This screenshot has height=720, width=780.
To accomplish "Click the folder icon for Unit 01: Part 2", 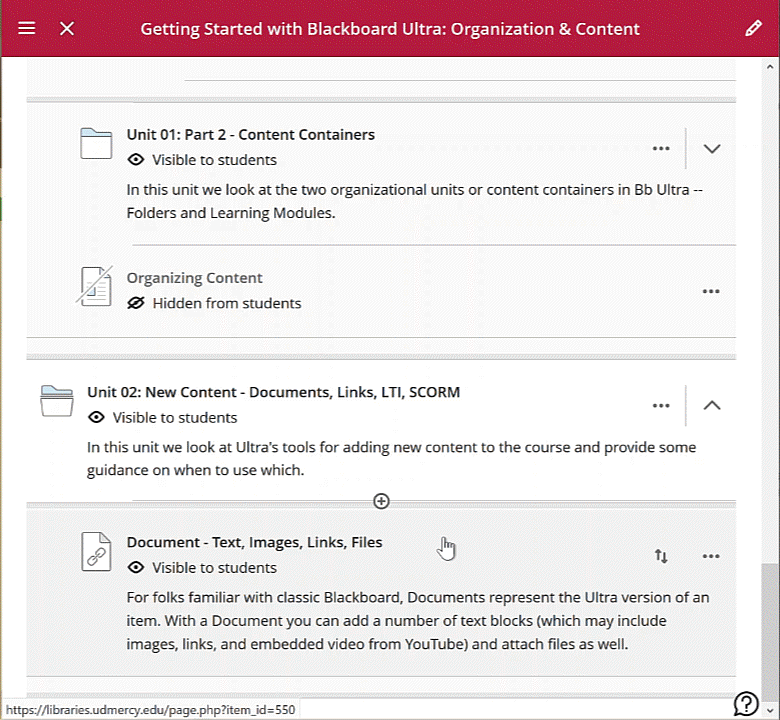I will click(96, 143).
